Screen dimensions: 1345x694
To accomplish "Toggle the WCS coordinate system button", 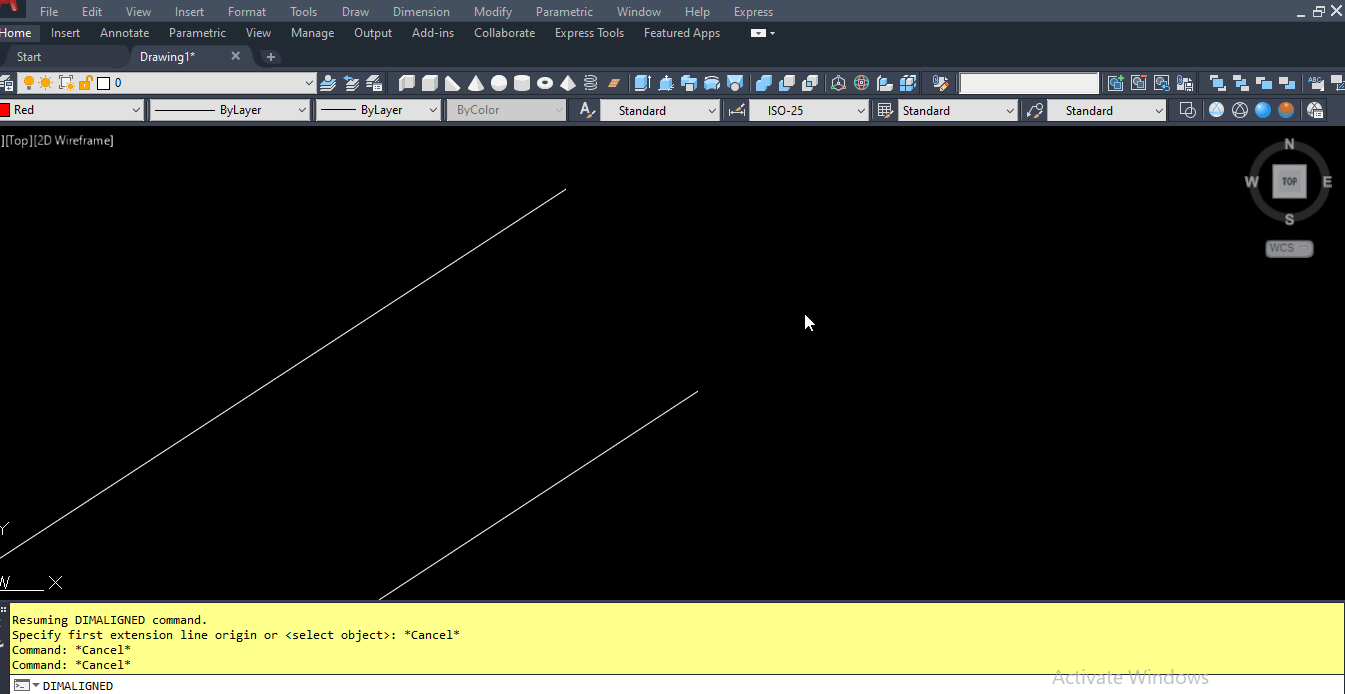I will pos(1289,248).
